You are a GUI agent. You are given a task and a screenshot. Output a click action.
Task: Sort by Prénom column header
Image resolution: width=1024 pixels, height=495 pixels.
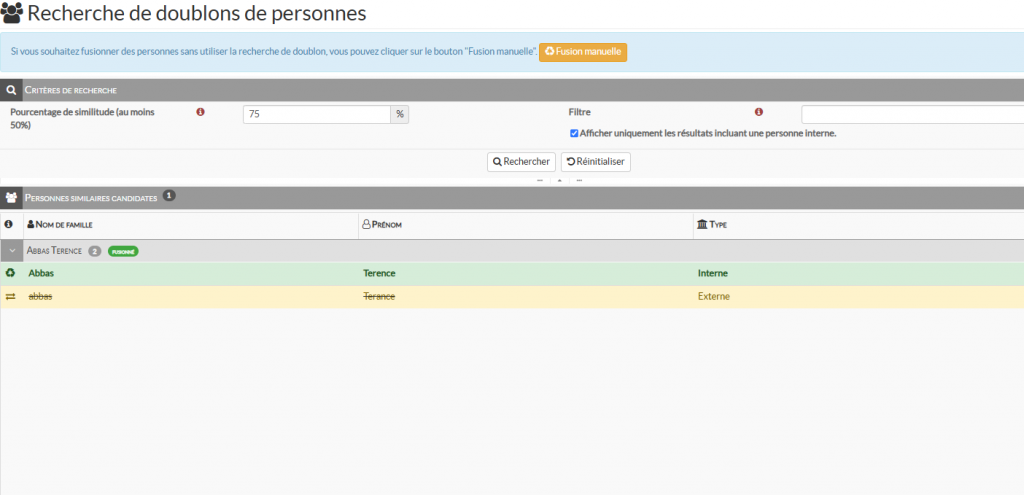point(385,225)
